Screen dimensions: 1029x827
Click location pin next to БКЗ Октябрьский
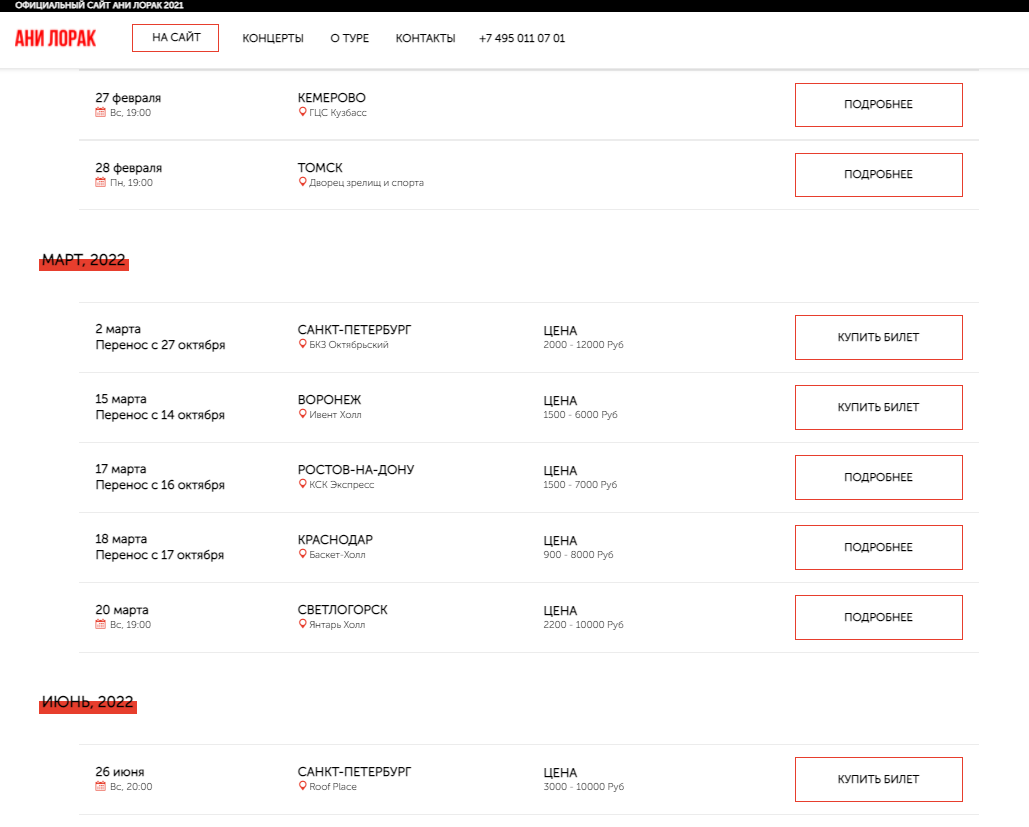[x=302, y=344]
